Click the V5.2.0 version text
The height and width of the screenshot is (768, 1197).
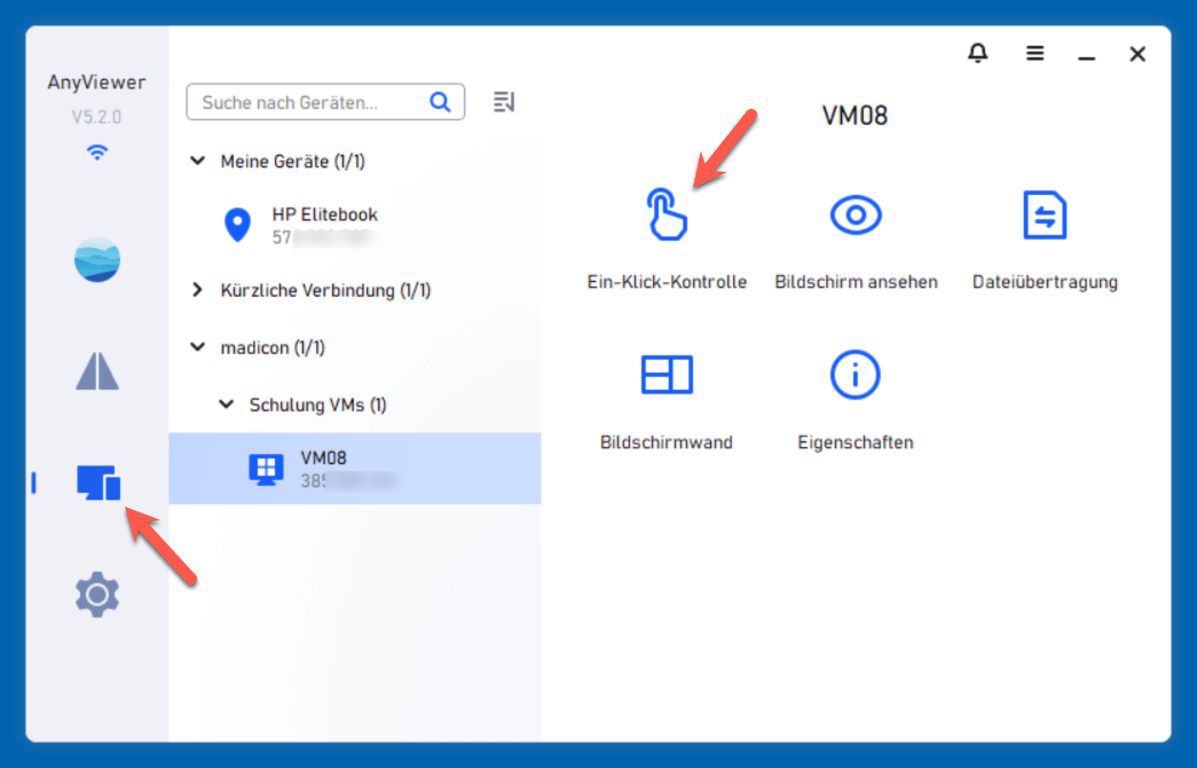pyautogui.click(x=97, y=117)
